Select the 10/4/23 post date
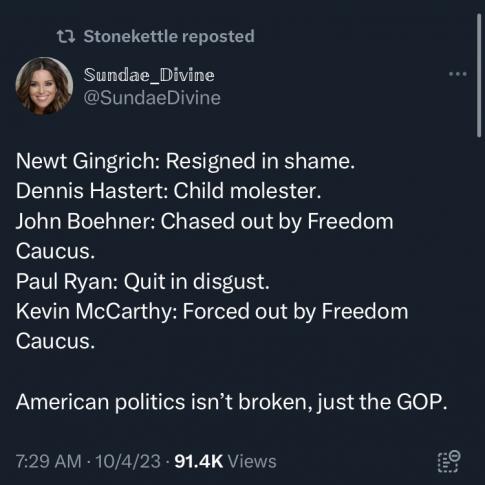The width and height of the screenshot is (485, 485). point(128,462)
